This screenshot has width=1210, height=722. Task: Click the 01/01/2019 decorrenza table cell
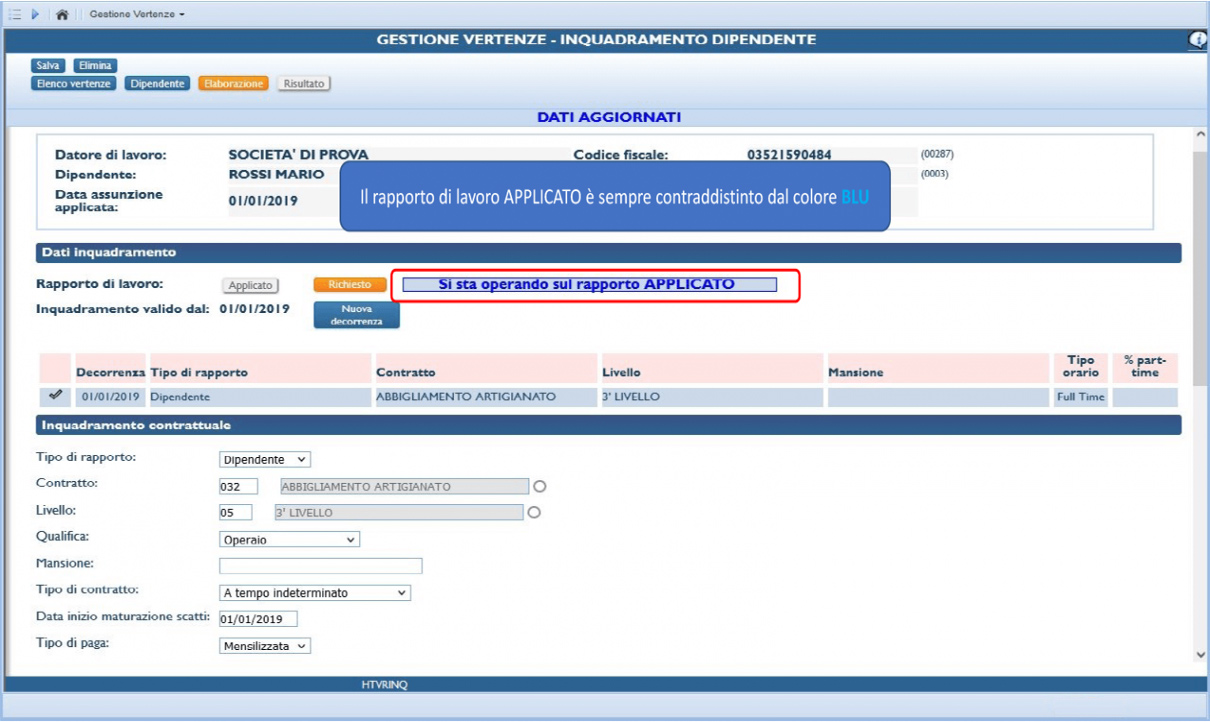pyautogui.click(x=110, y=397)
